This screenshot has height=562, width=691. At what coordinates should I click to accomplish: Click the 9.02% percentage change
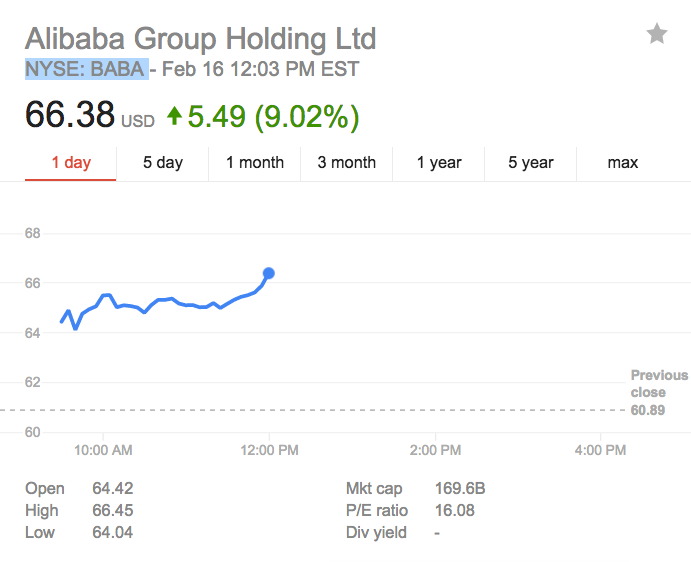tap(307, 116)
